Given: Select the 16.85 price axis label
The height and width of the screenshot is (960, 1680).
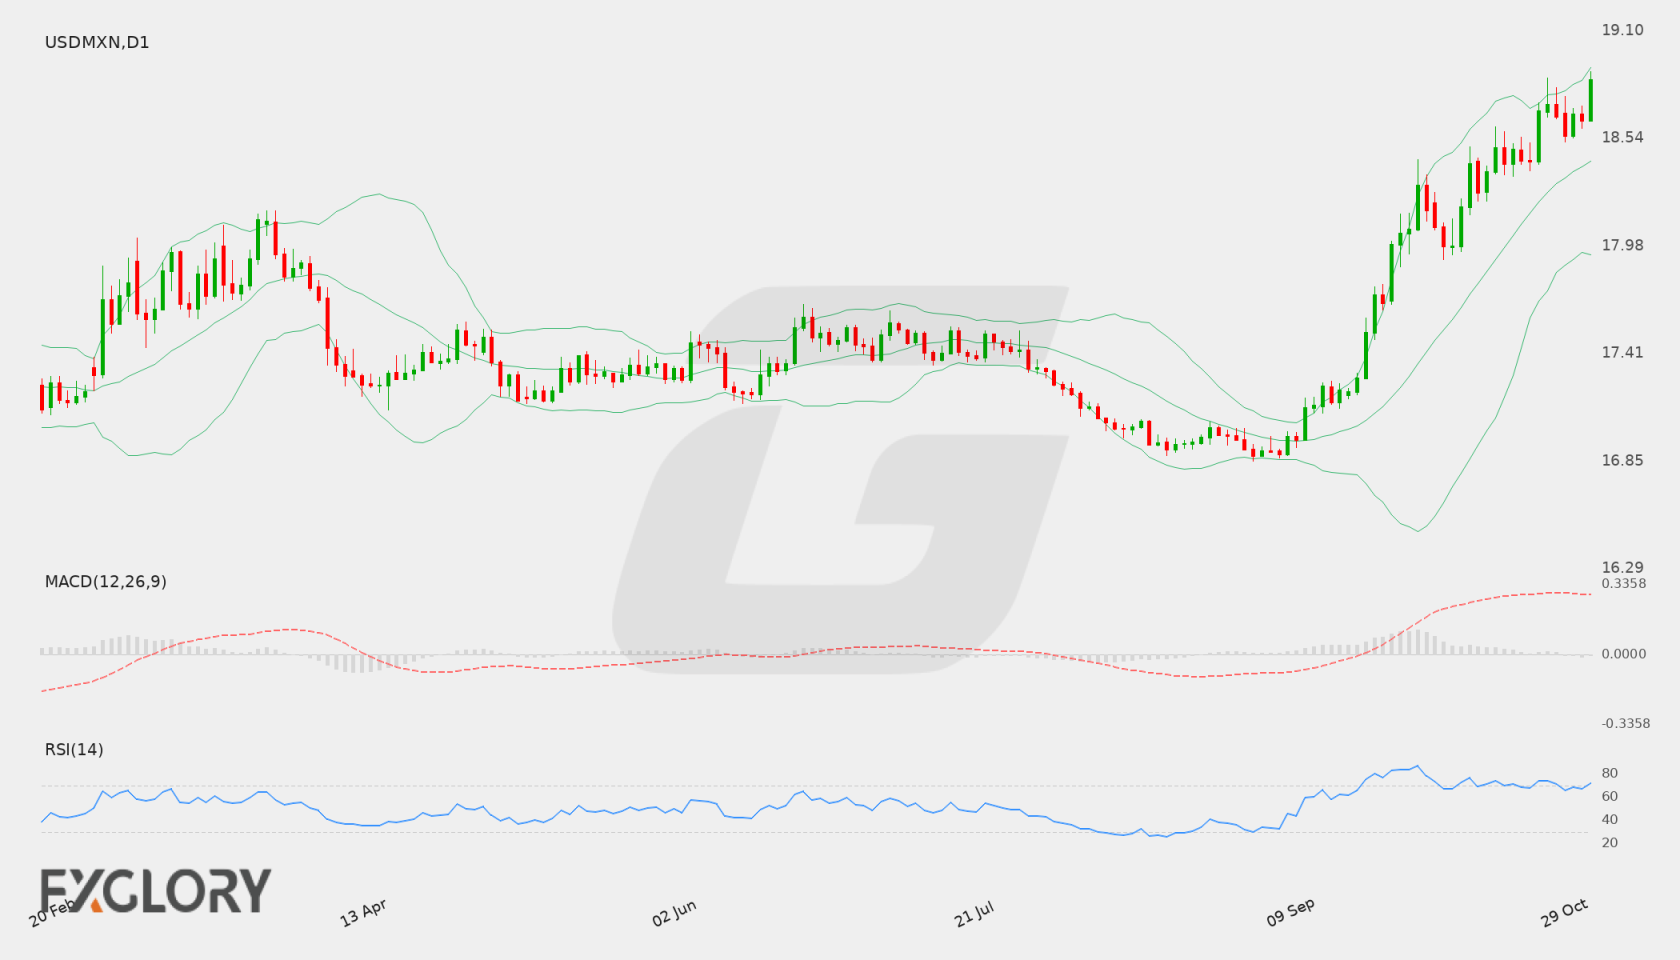Looking at the screenshot, I should click(x=1622, y=460).
